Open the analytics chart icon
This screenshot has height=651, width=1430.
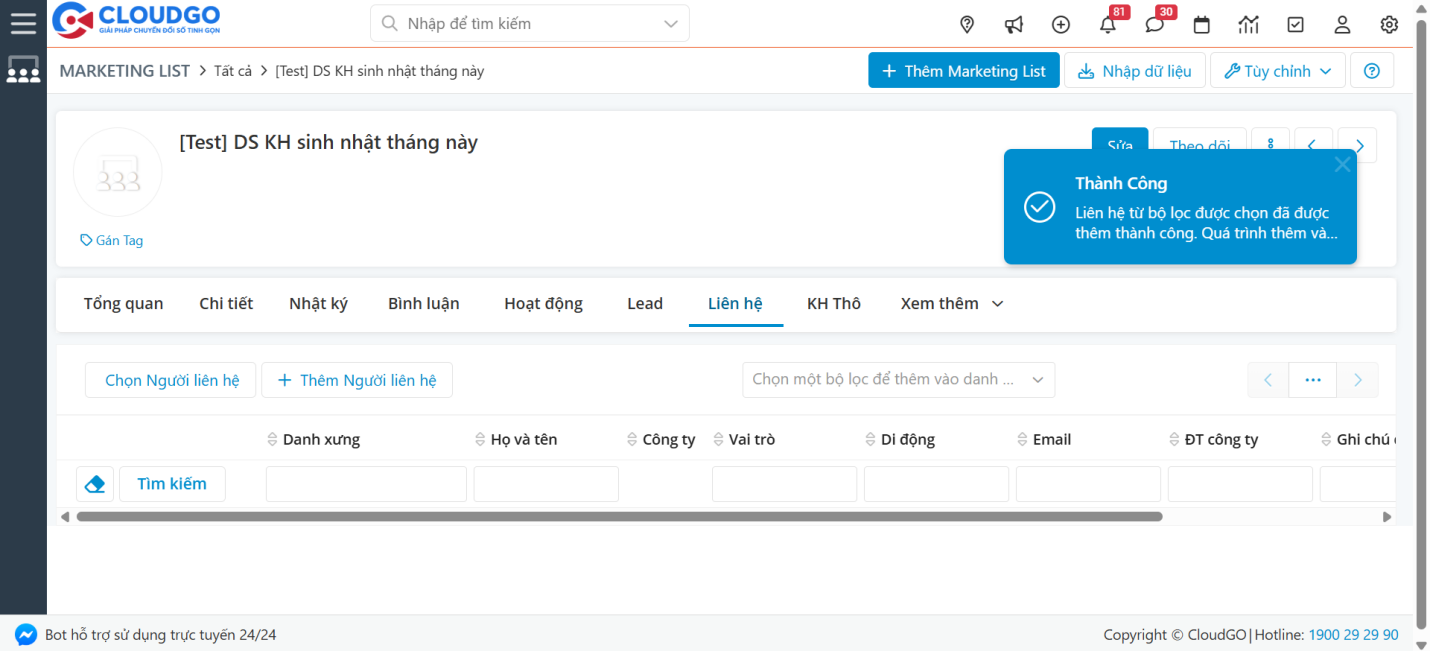[x=1248, y=24]
